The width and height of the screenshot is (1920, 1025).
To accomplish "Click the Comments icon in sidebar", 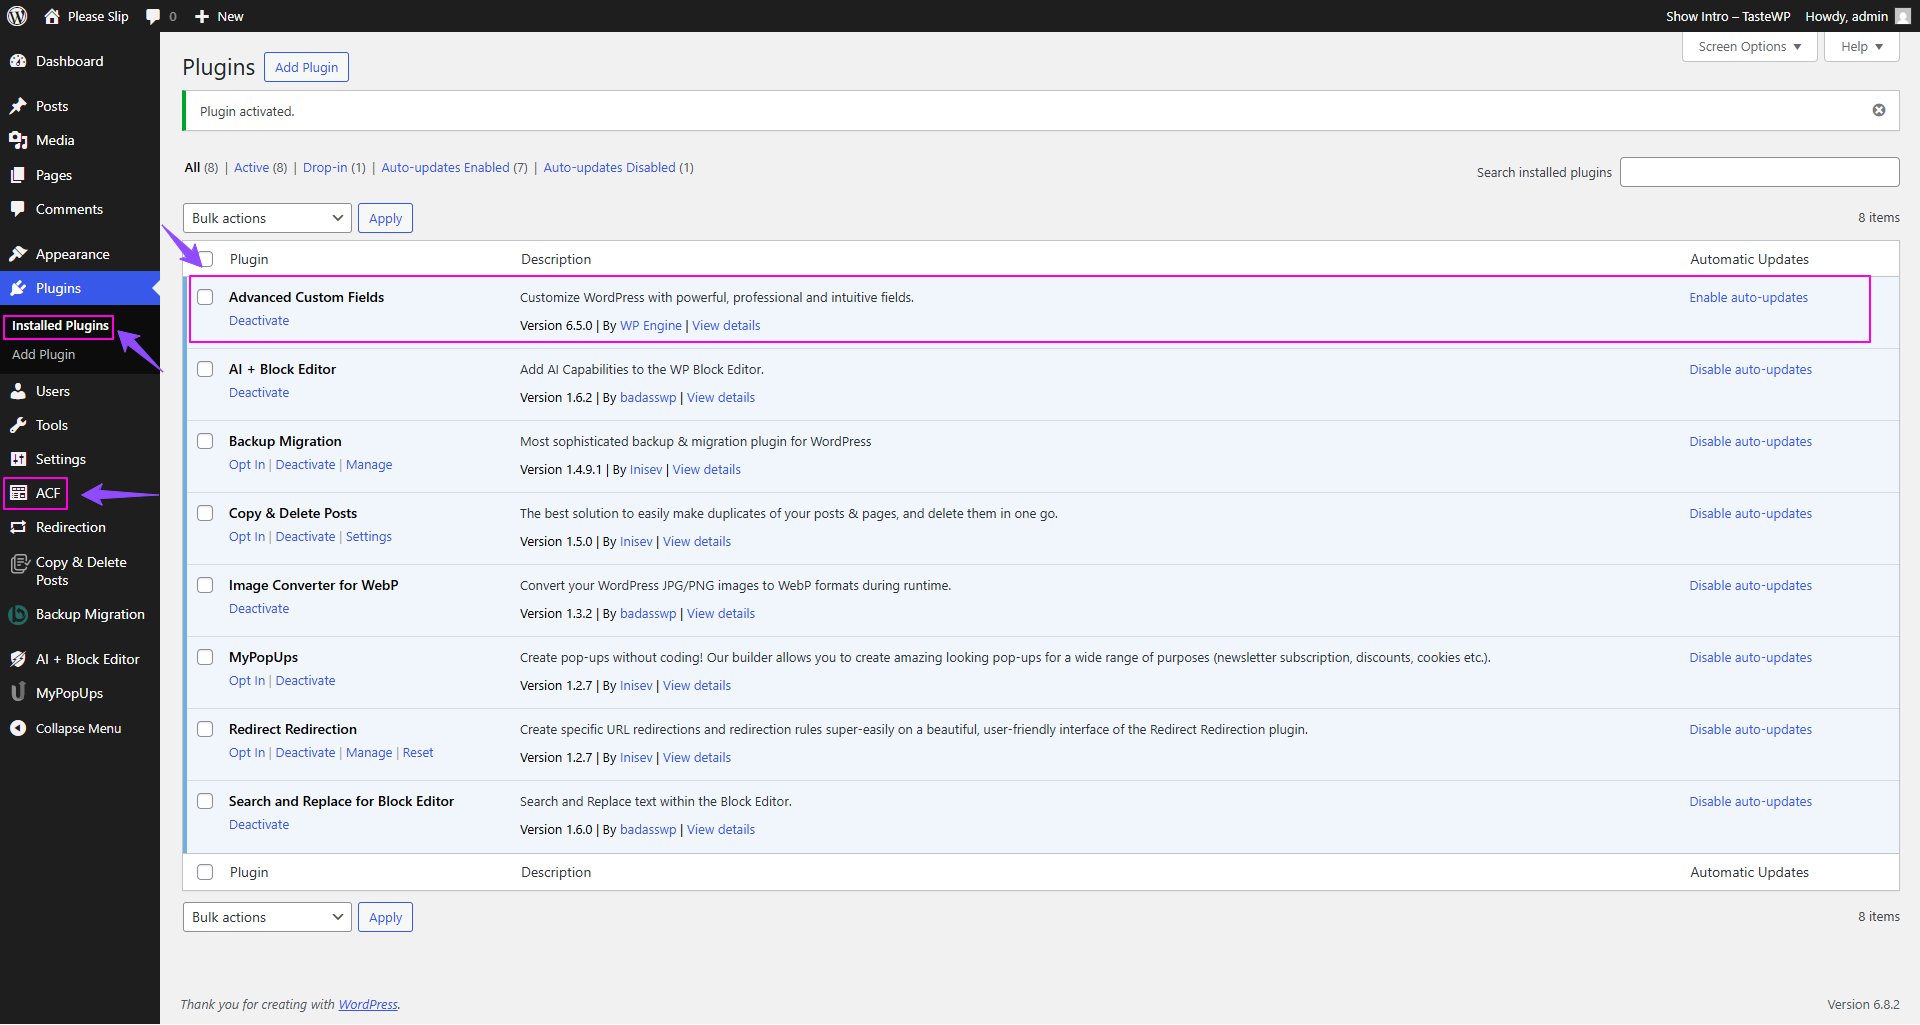I will (18, 209).
